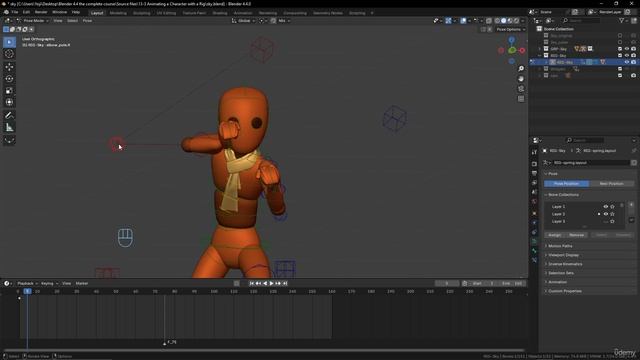Click the green Y axis gizmo

(x=512, y=50)
